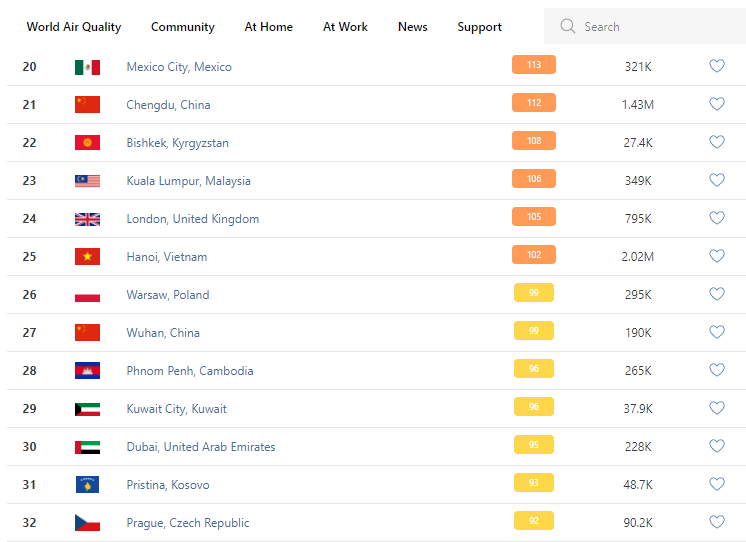Open the Community menu item
Viewport: 746px width, 542px height.
pos(182,27)
